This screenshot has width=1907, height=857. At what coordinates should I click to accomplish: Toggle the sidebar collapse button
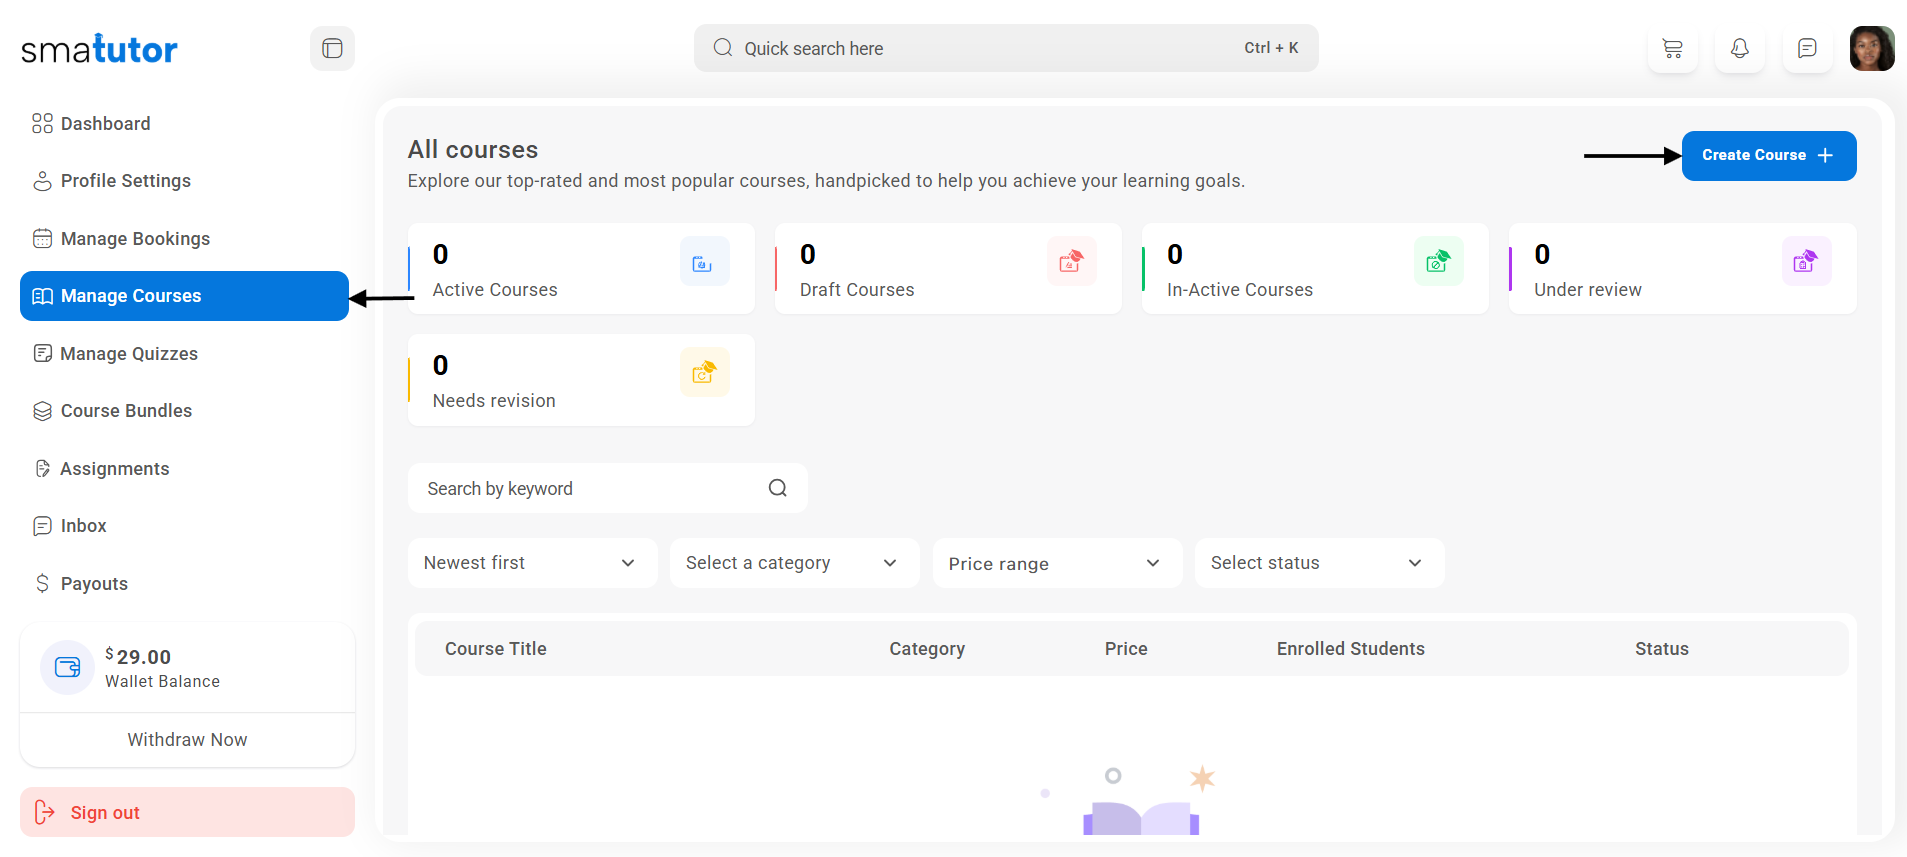click(332, 48)
